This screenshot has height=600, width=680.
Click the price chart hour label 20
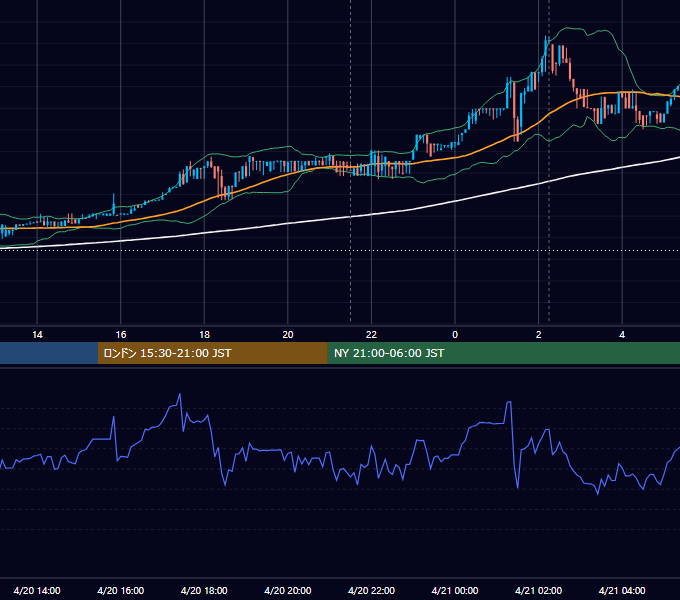(288, 335)
